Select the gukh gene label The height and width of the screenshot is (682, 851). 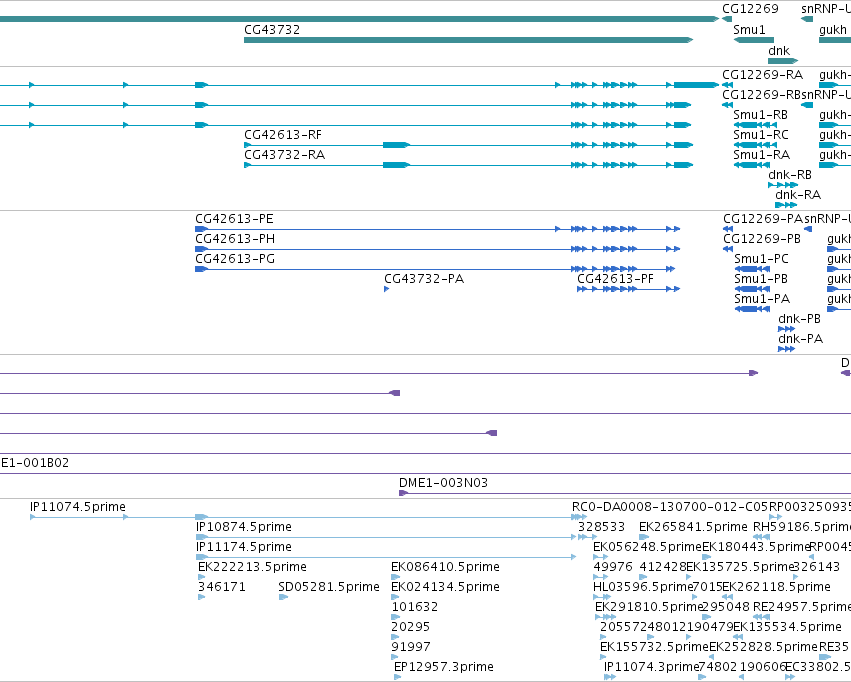(833, 30)
